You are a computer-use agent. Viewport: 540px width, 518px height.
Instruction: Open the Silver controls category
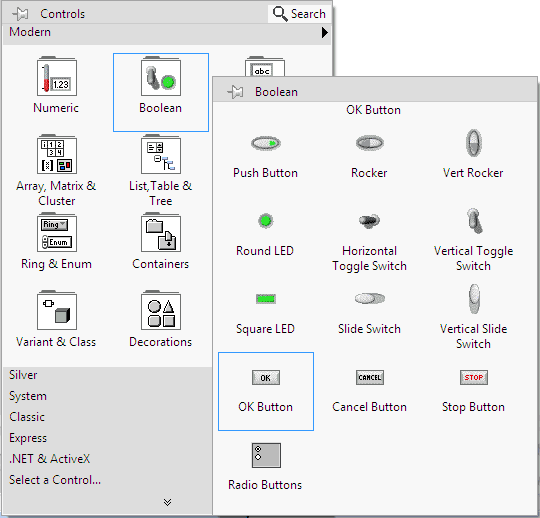[x=23, y=375]
